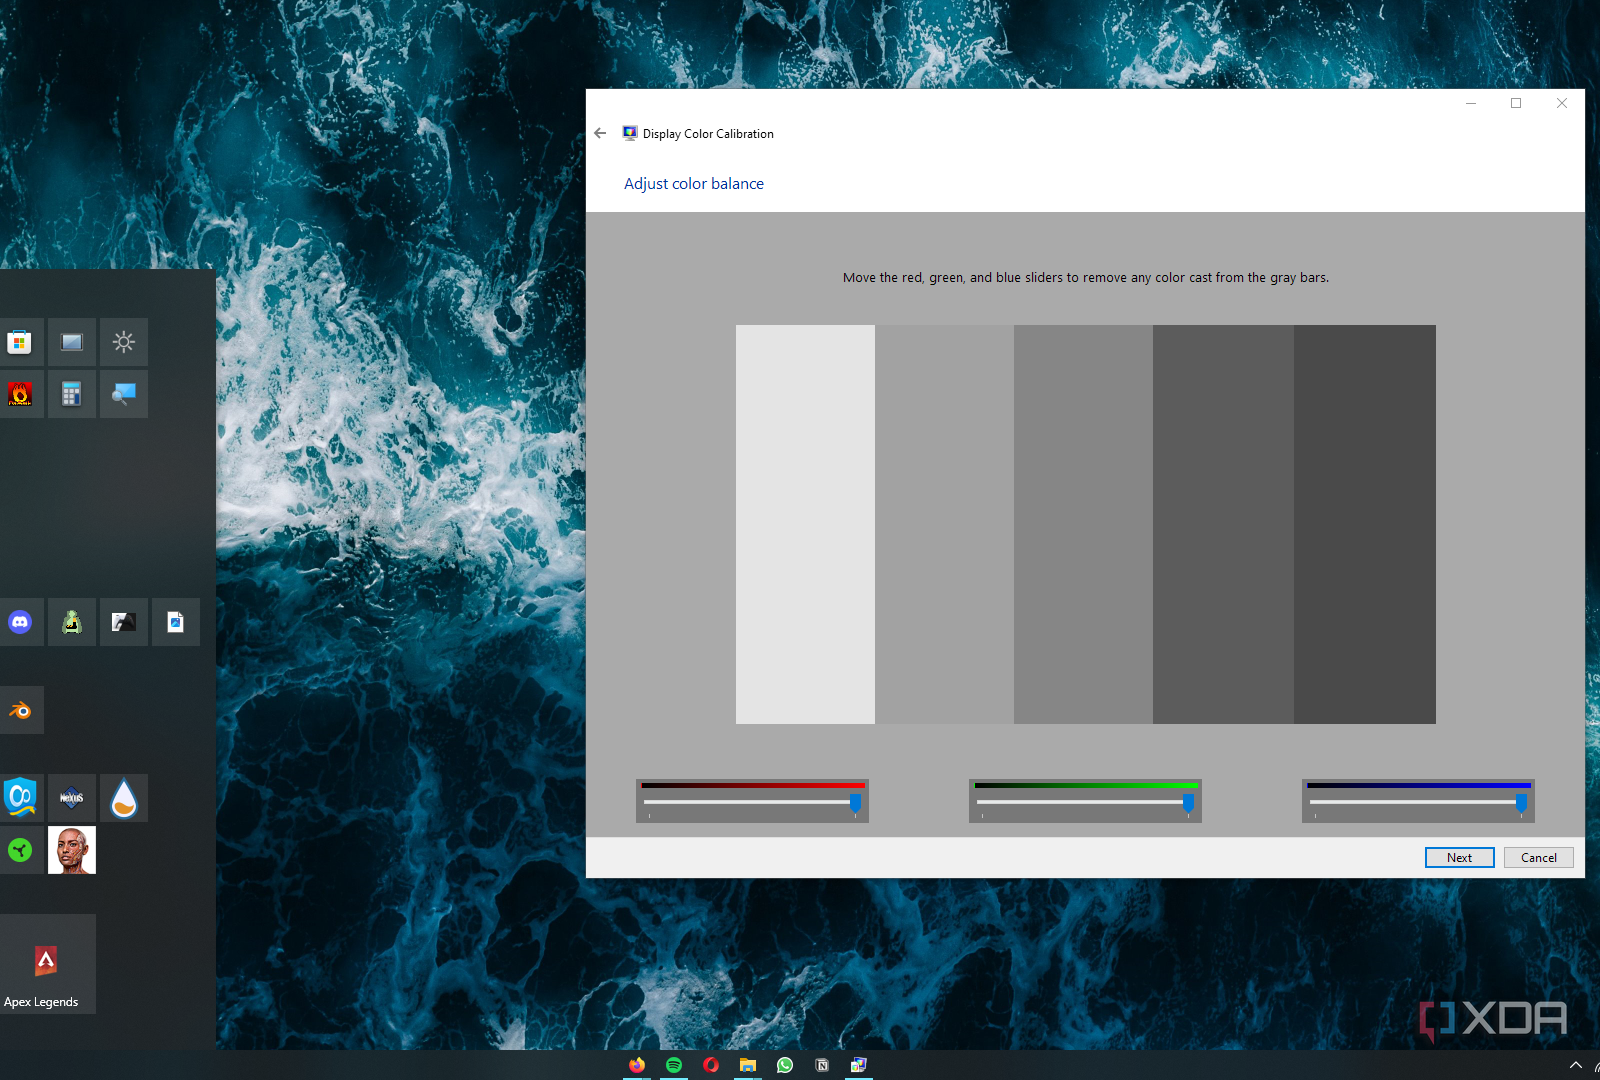Open Firefox from the taskbar
This screenshot has width=1600, height=1080.
pos(637,1065)
